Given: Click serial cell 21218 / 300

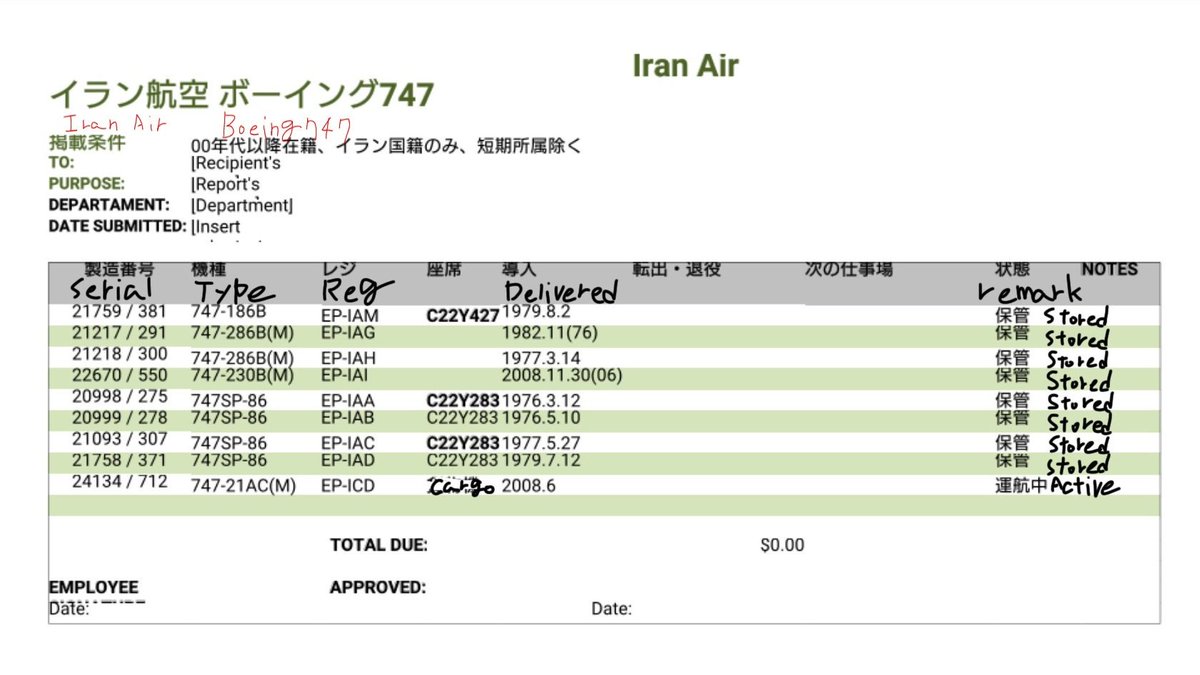Looking at the screenshot, I should tap(120, 354).
